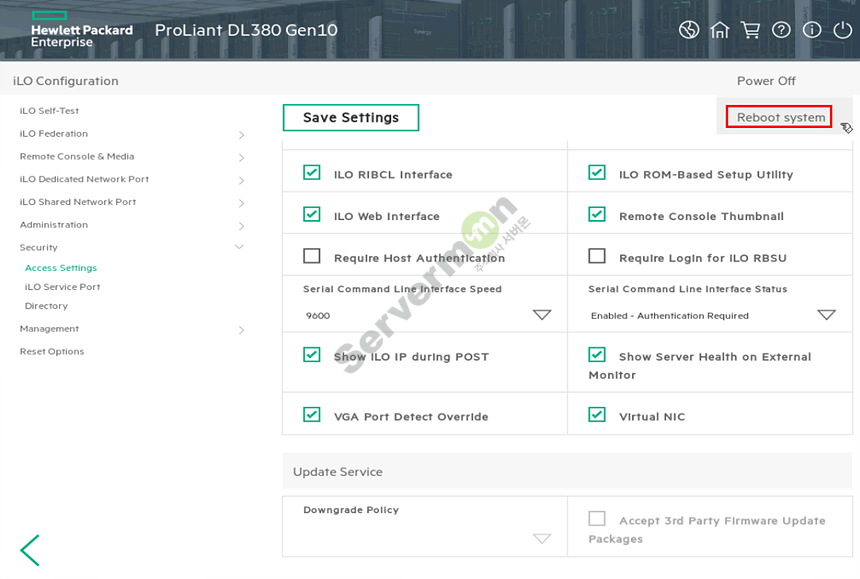Uncheck the iLO Web Interface checkbox
Viewport: 860px width, 579px height.
(312, 214)
